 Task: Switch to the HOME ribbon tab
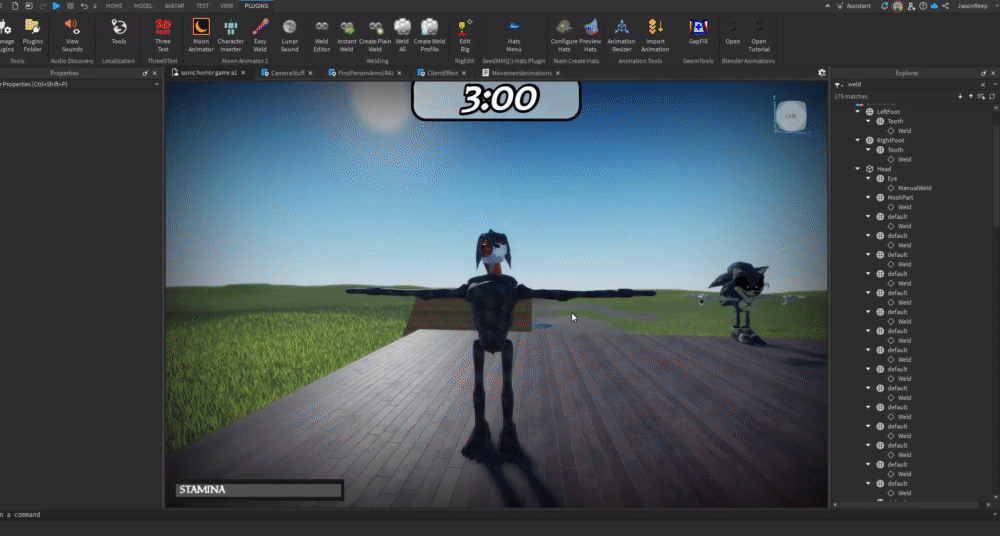[114, 6]
